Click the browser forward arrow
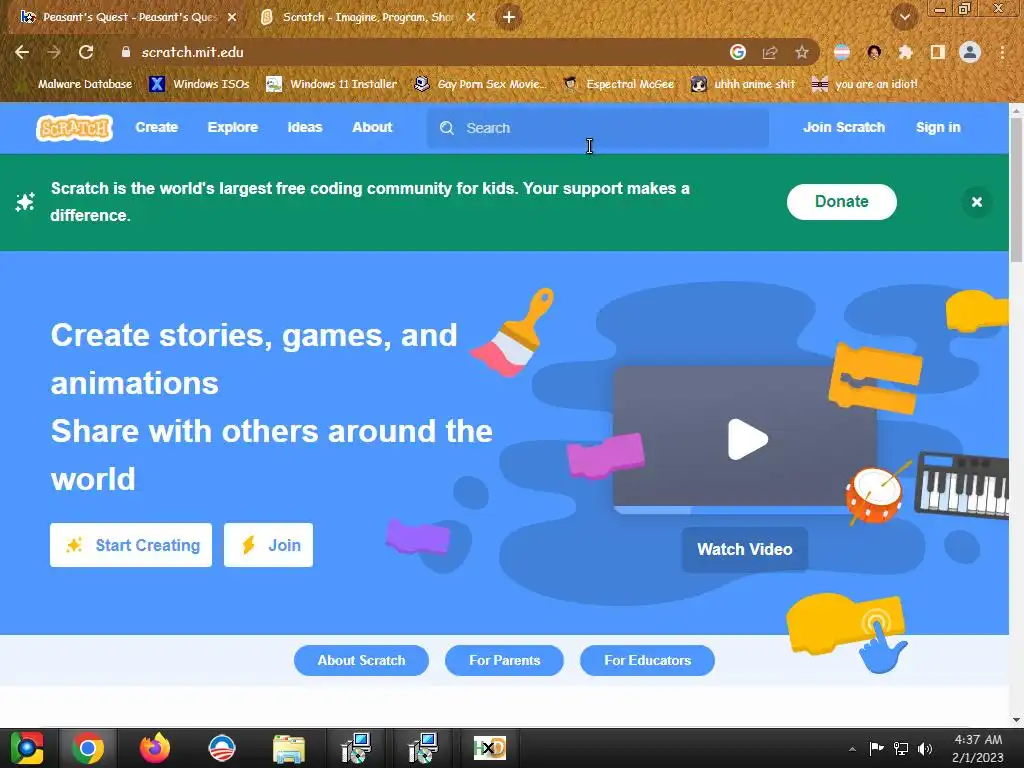 pos(54,52)
